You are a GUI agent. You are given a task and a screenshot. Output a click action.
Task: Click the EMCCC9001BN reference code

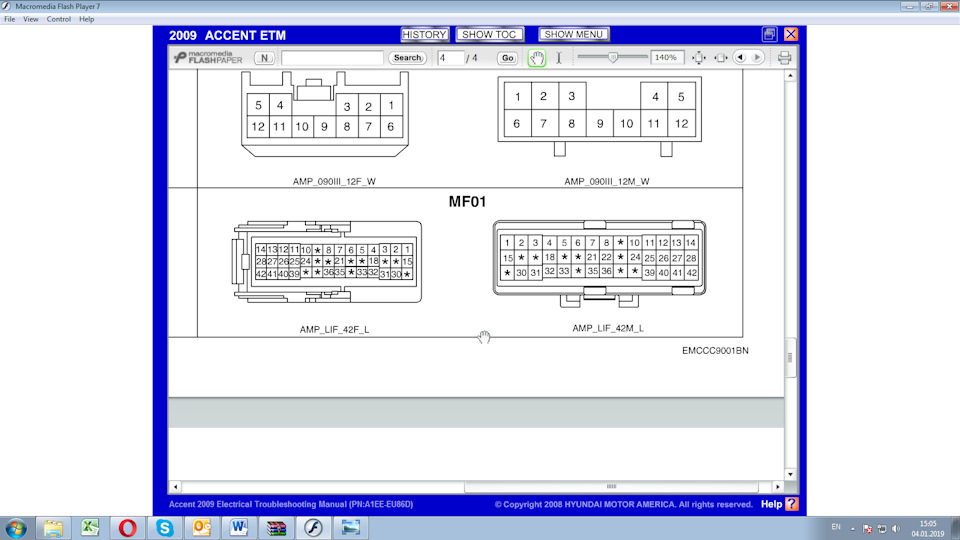[x=715, y=351]
